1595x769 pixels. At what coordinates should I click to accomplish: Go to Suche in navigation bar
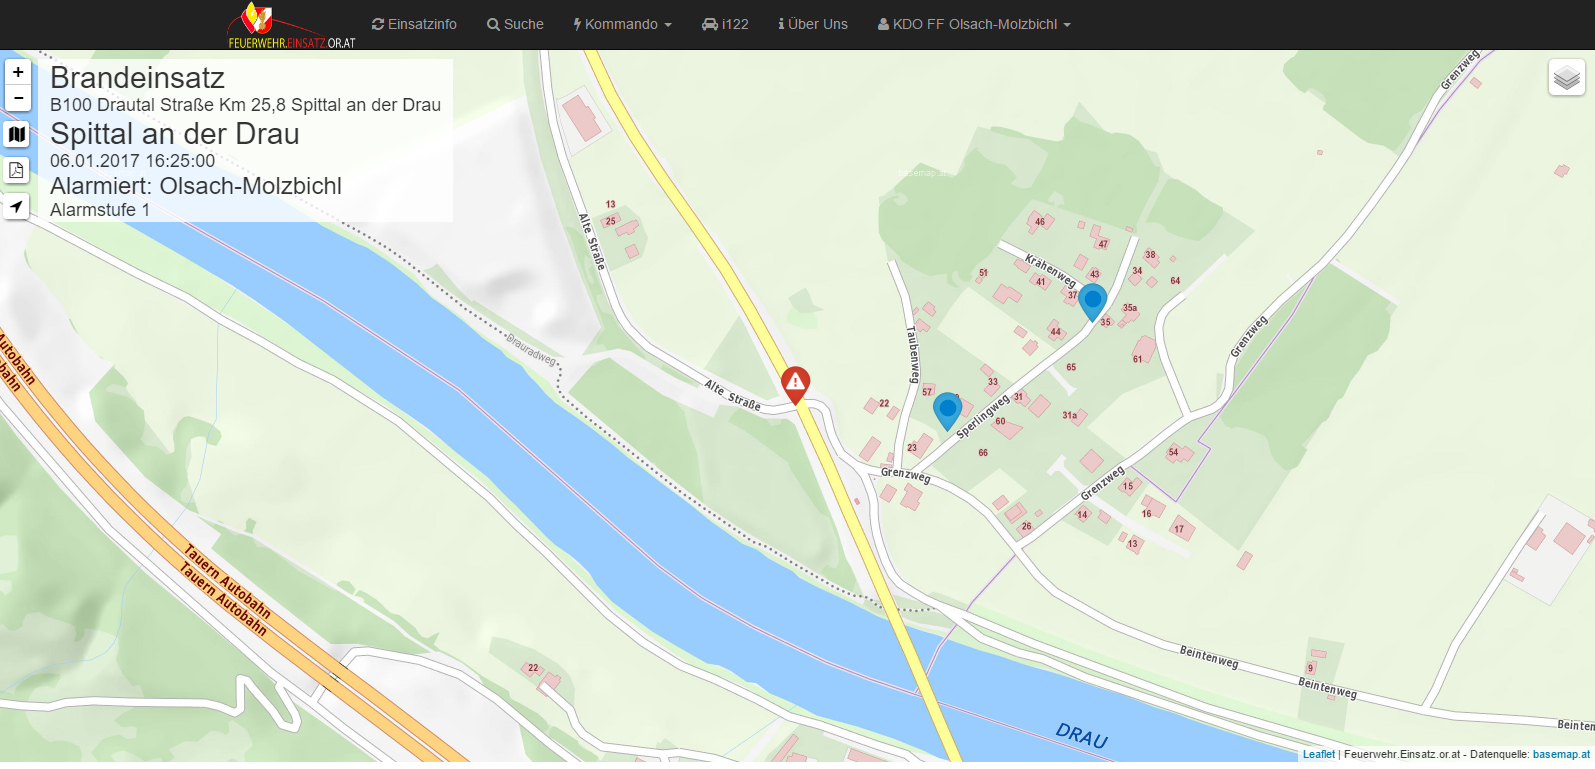click(515, 24)
